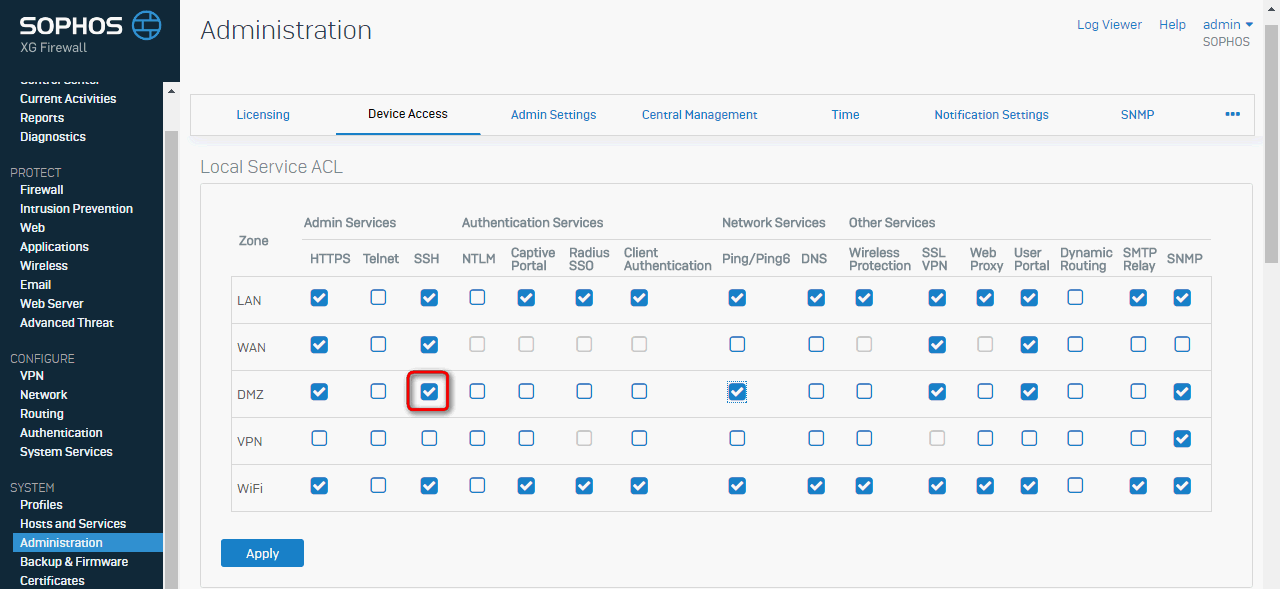Enable Telnet for the LAN zone
This screenshot has height=589, width=1280.
(378, 297)
